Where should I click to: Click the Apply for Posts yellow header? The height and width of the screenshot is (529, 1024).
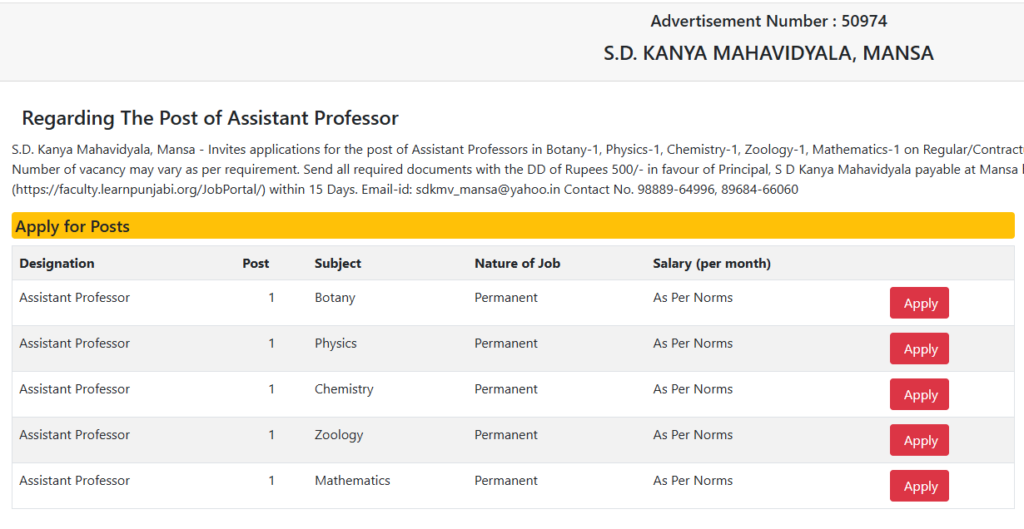point(513,226)
